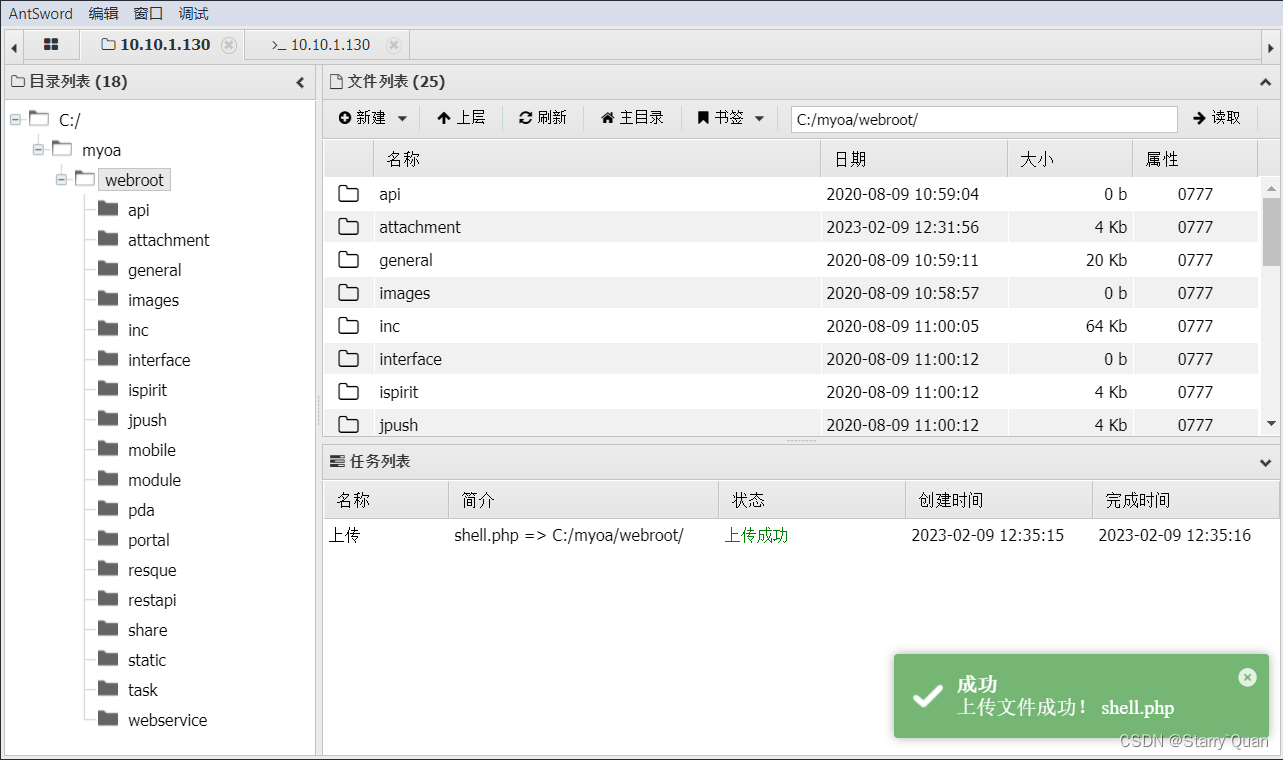Image resolution: width=1283 pixels, height=760 pixels.
Task: Collapse the file list panel chevron
Action: pos(1266,83)
